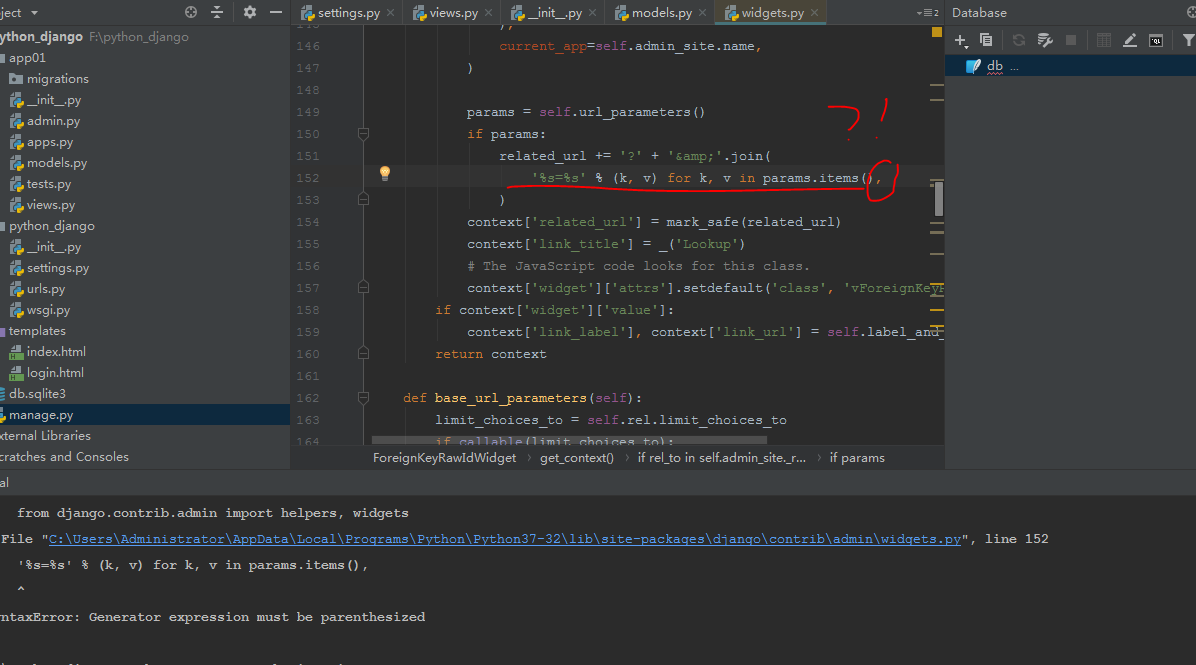Image resolution: width=1196 pixels, height=665 pixels.
Task: Click the 'if params' breadcrumb
Action: (857, 458)
